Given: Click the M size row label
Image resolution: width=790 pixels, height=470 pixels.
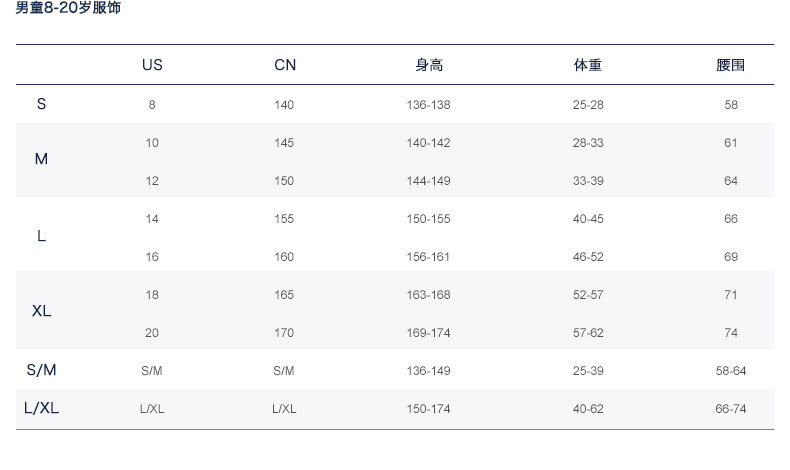Looking at the screenshot, I should (41, 159).
